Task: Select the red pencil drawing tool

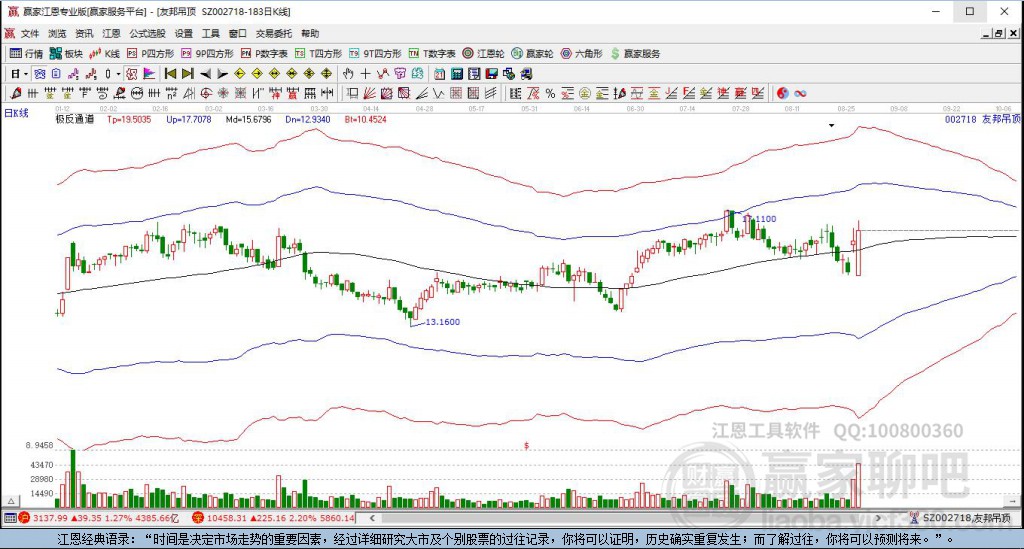Action: coord(16,93)
